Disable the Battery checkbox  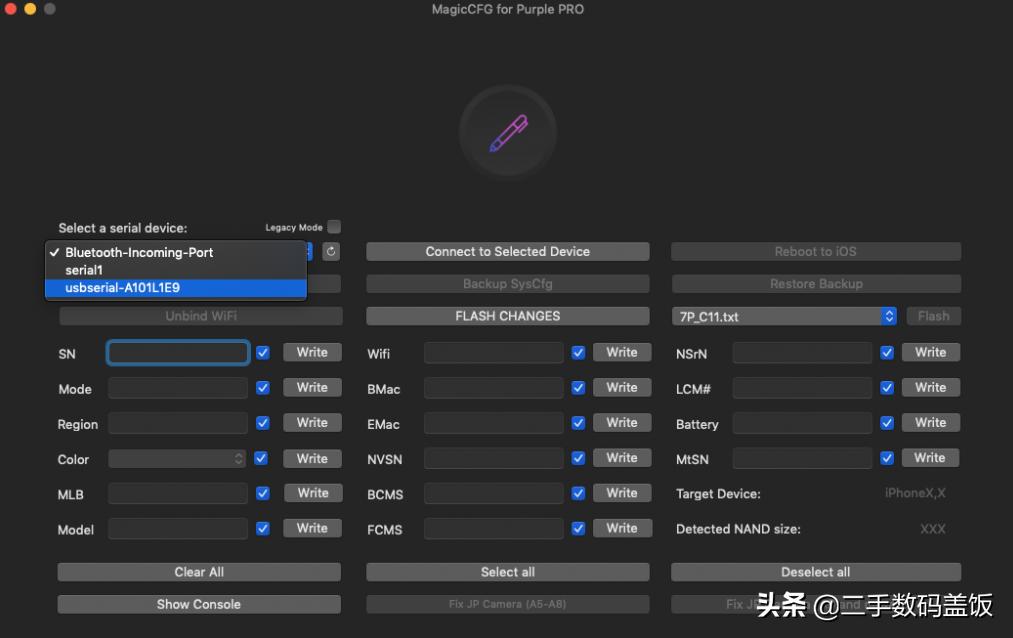pyautogui.click(x=886, y=422)
